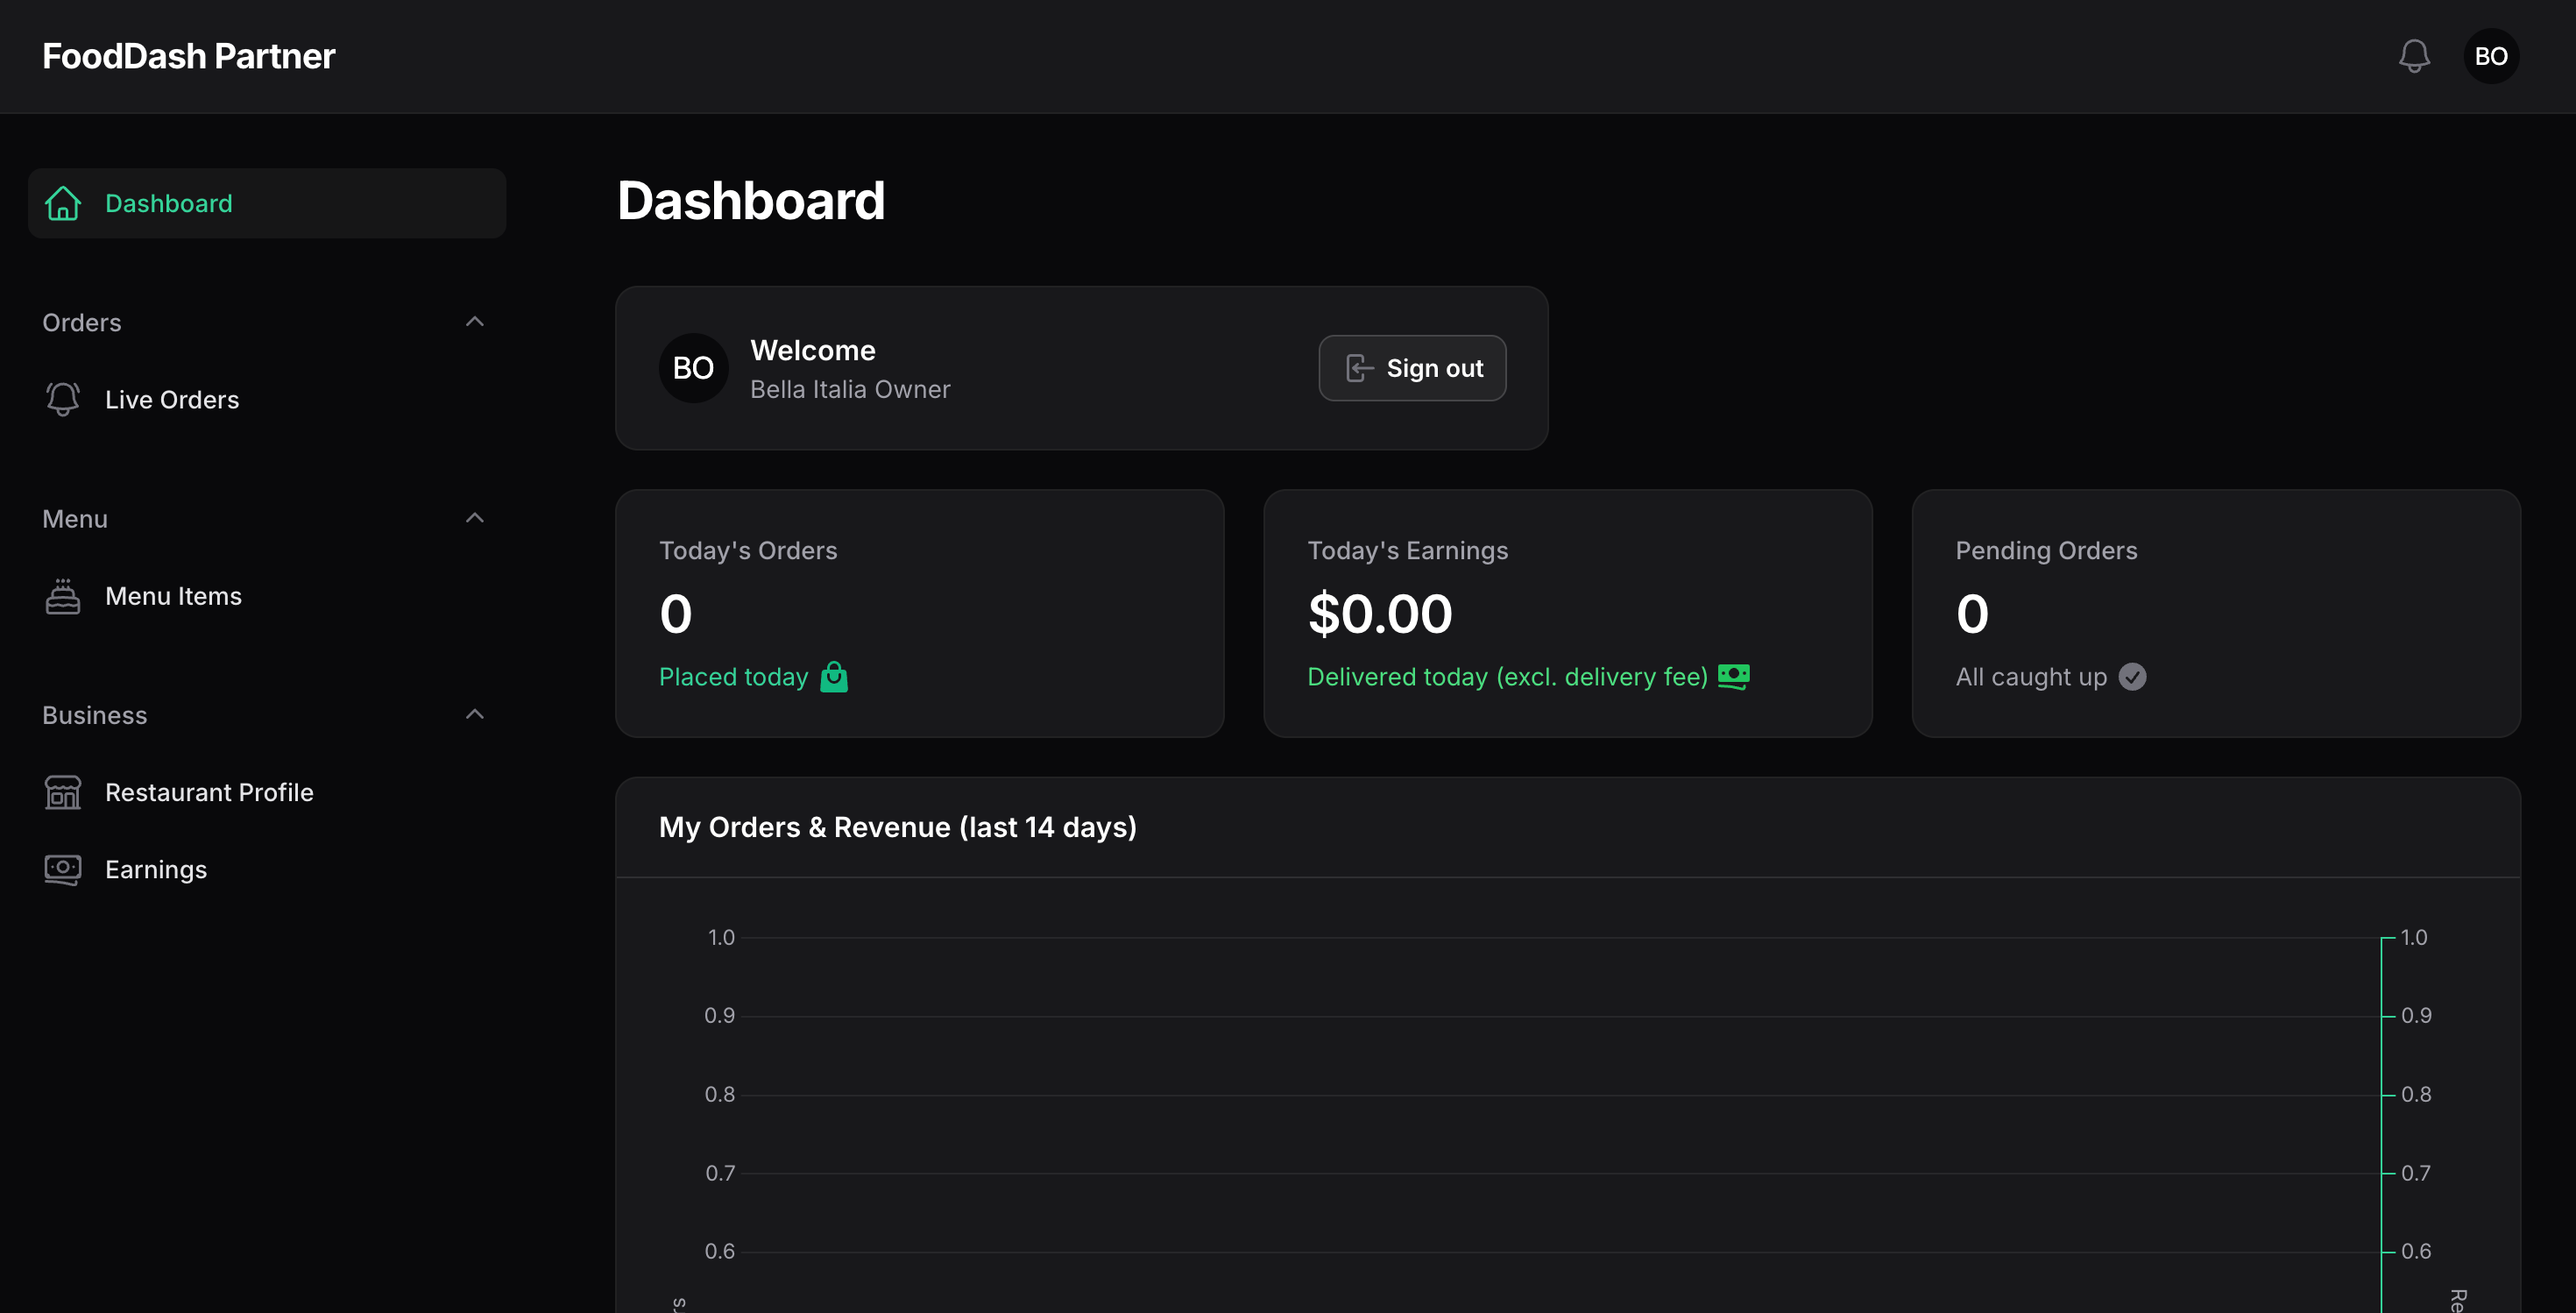
Task: Click My Orders & Revenue chart title
Action: click(x=897, y=827)
